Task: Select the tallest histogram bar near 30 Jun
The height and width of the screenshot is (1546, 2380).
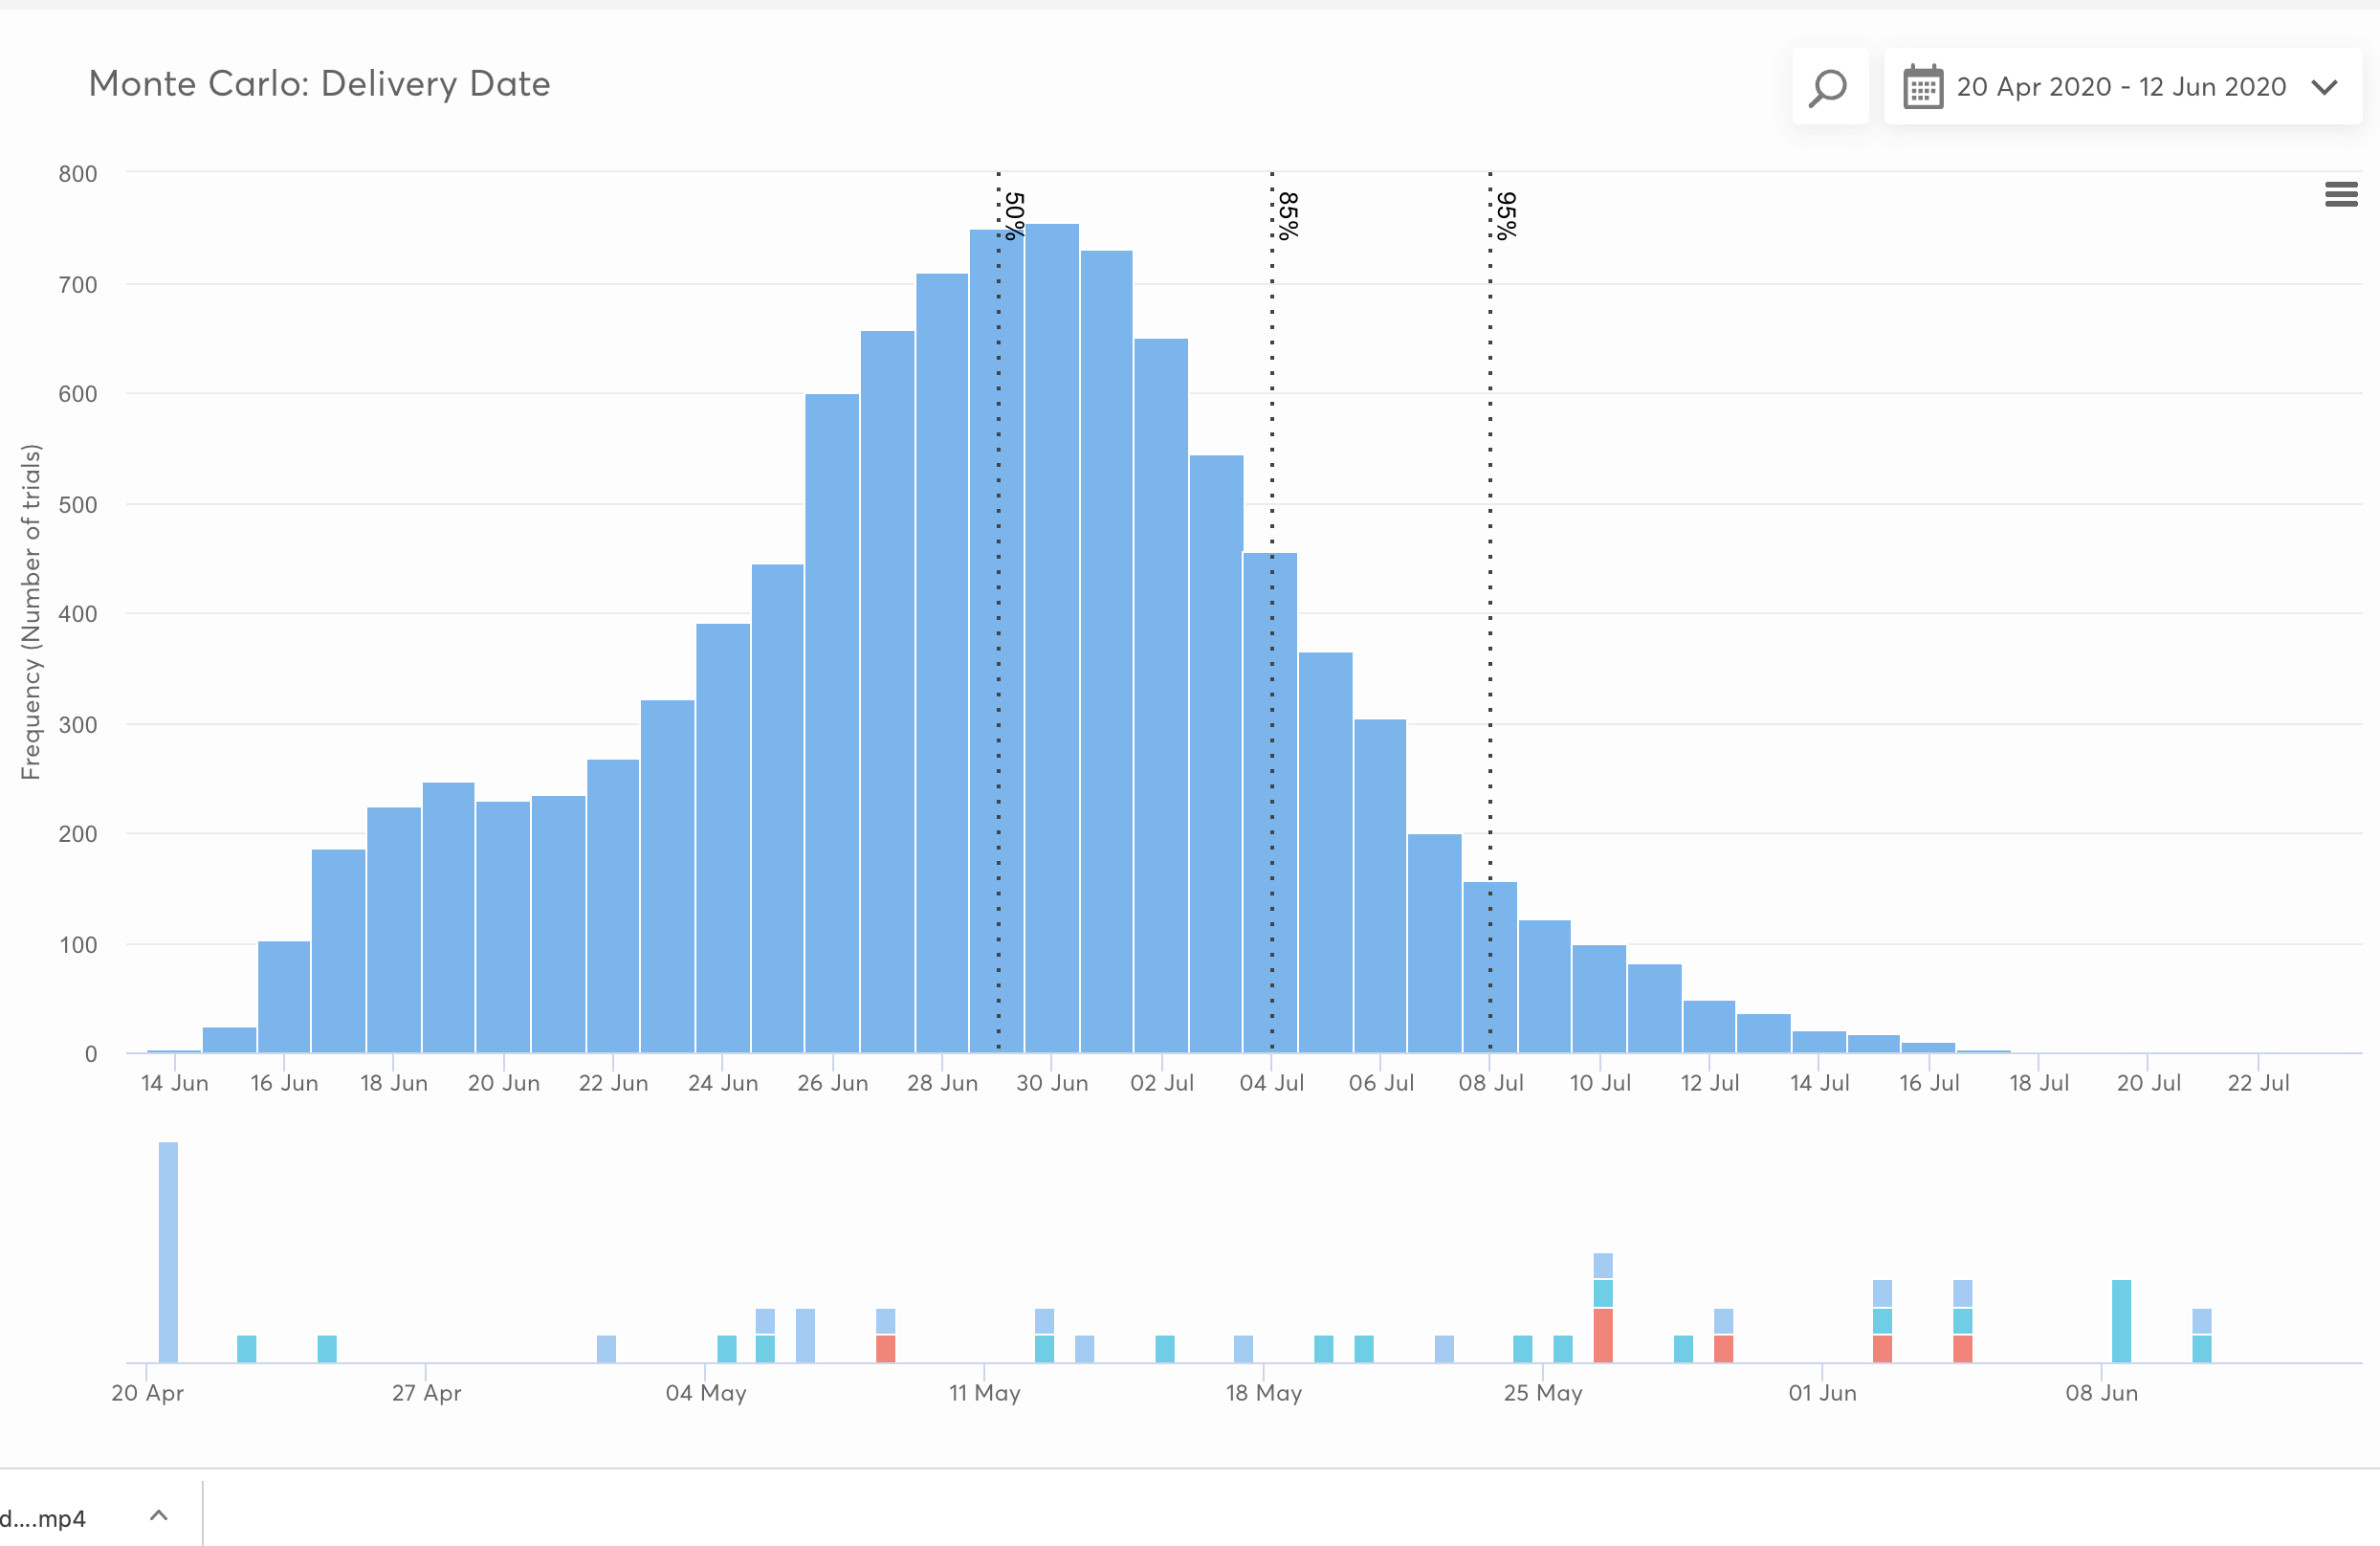Action: click(1052, 640)
